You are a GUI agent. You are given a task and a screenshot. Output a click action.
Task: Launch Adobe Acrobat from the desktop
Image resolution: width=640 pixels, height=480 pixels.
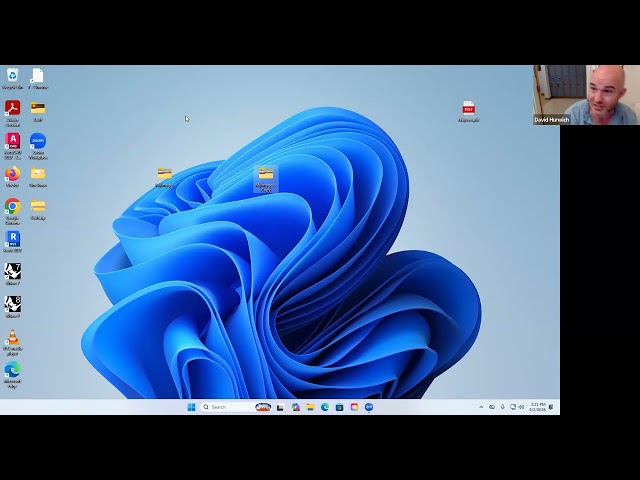pyautogui.click(x=13, y=113)
